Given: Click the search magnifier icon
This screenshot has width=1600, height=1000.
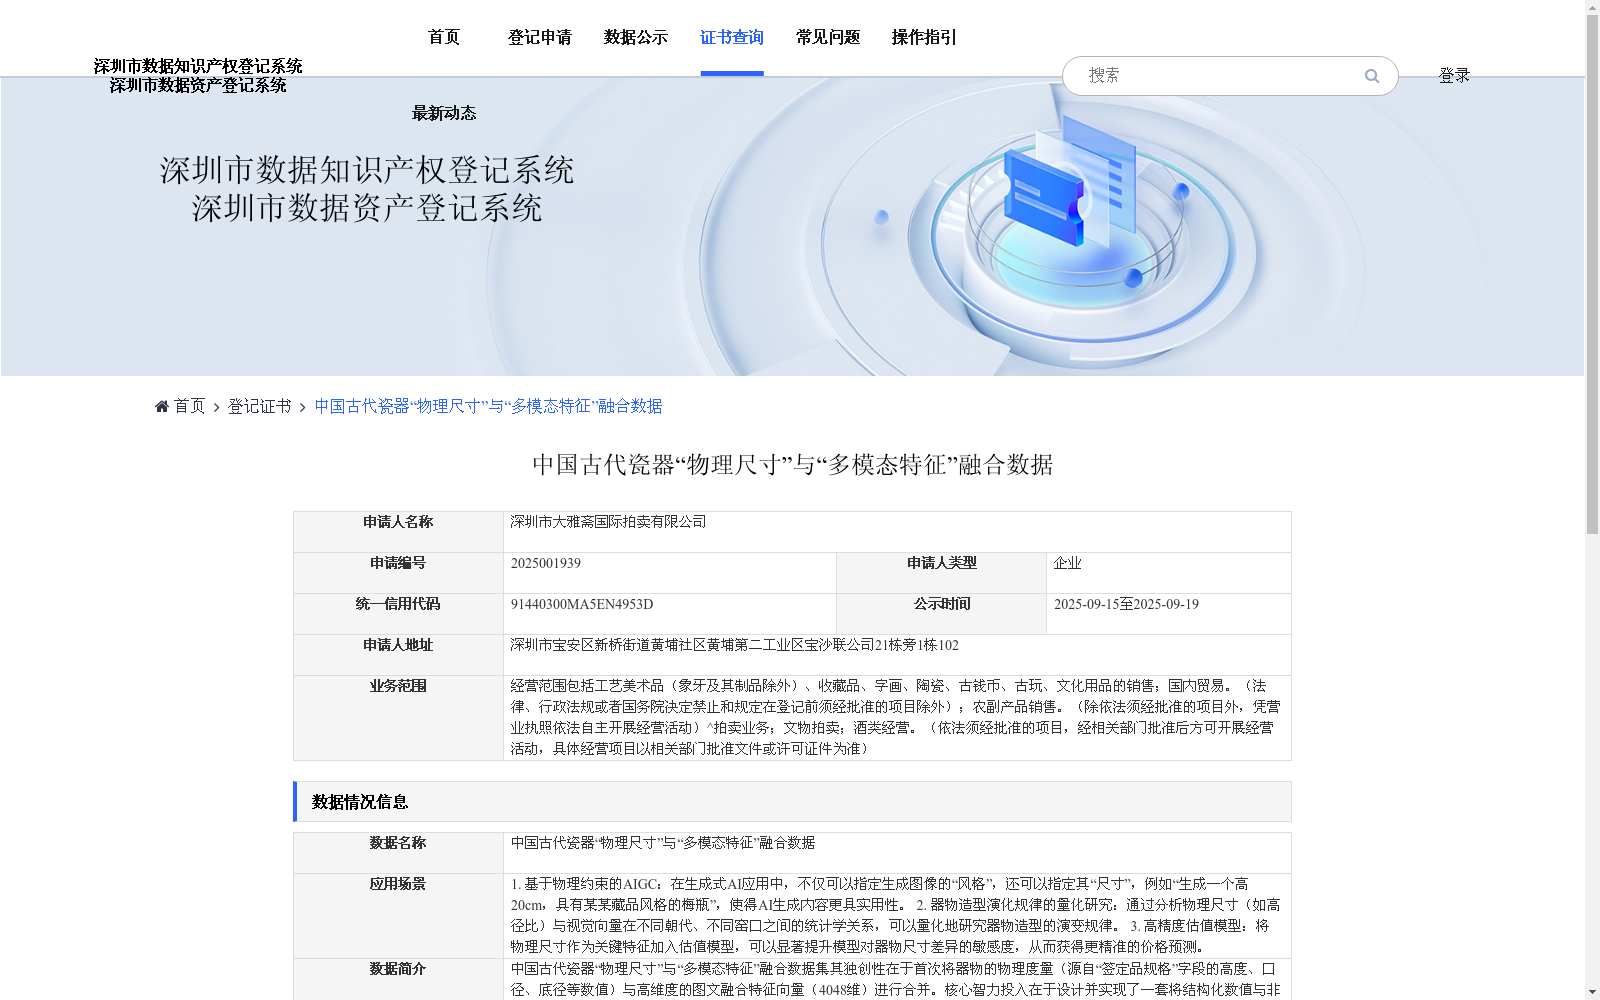Looking at the screenshot, I should pyautogui.click(x=1372, y=76).
